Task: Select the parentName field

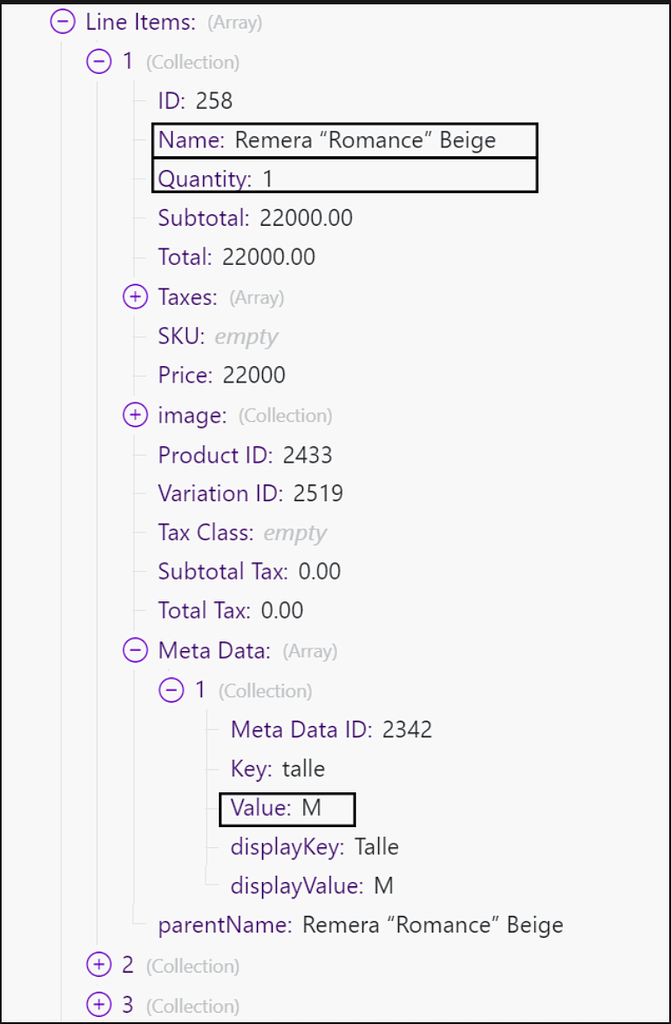Action: [360, 925]
